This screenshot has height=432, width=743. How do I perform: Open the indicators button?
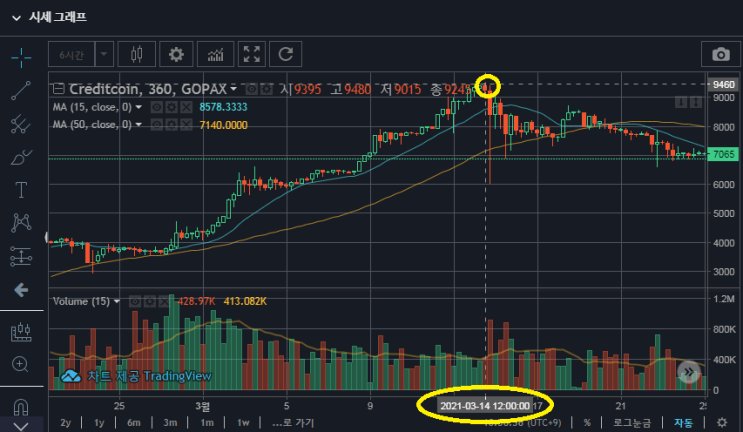(x=214, y=54)
